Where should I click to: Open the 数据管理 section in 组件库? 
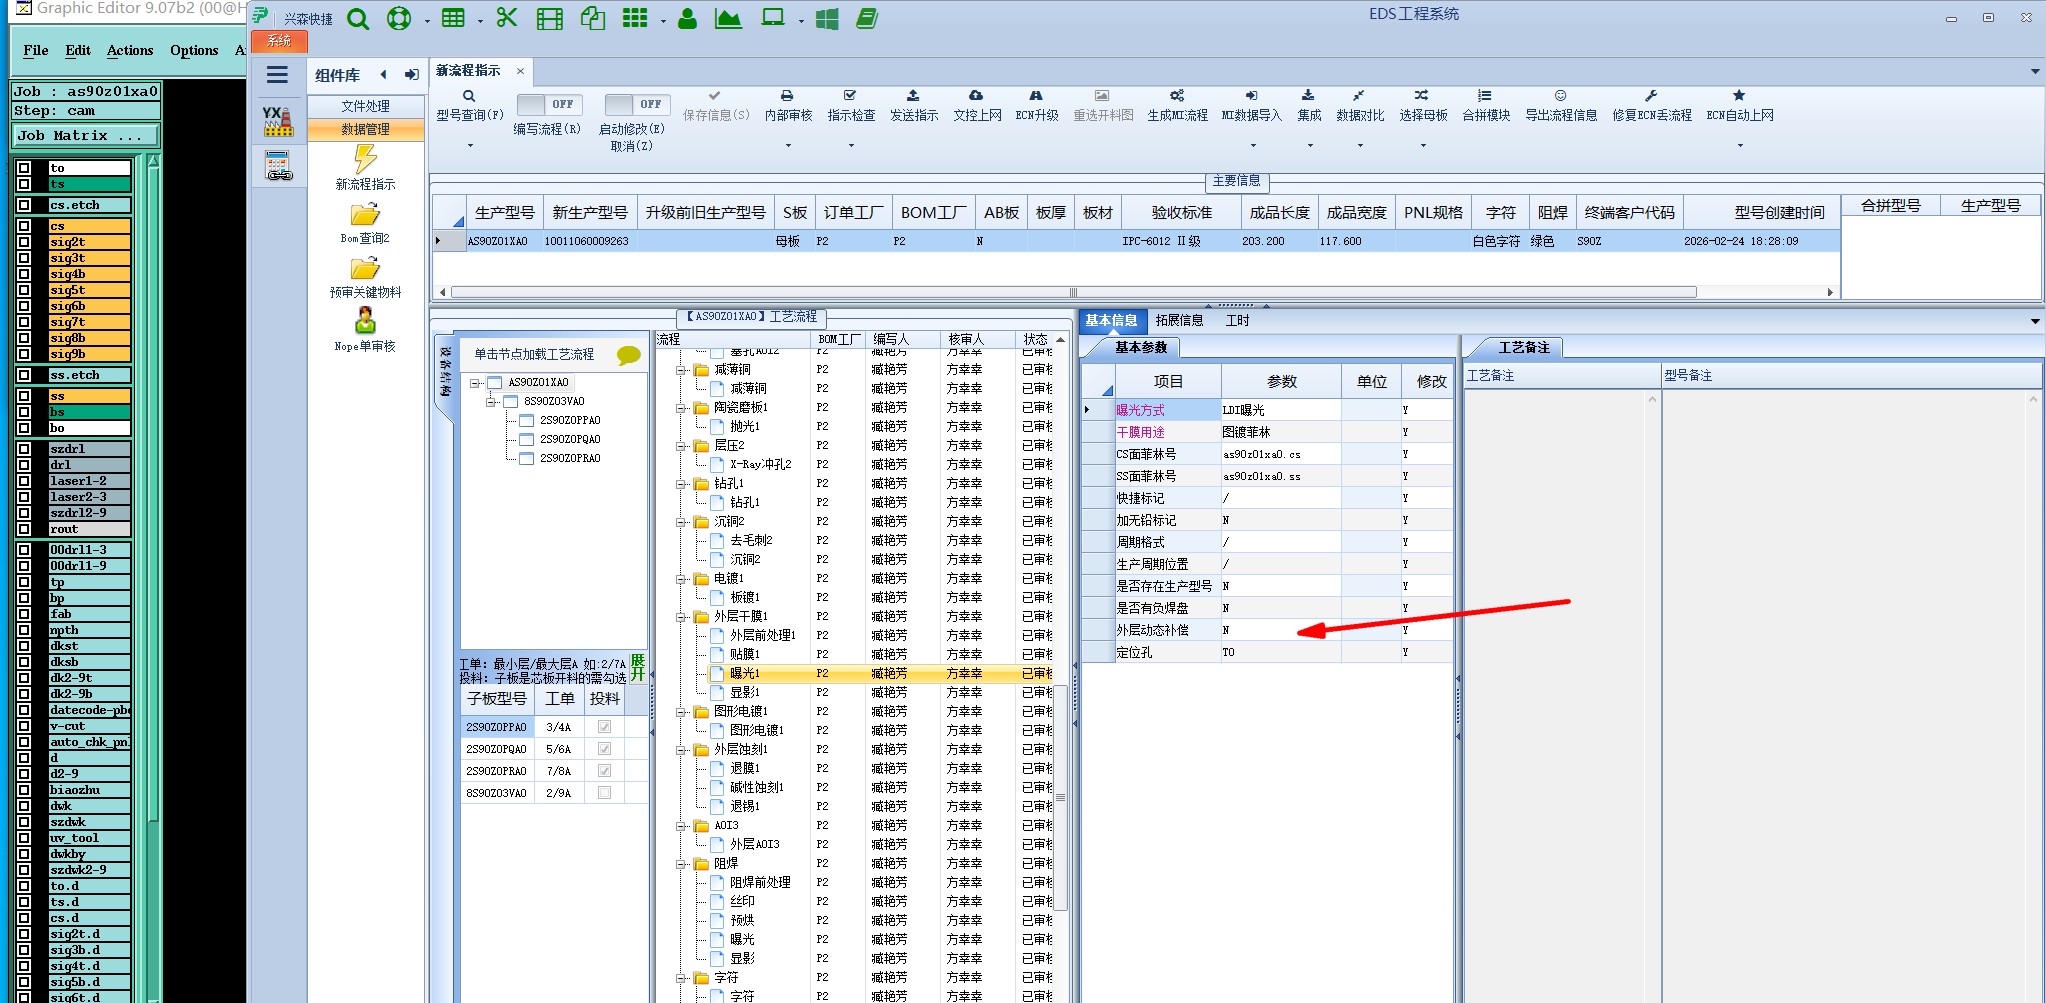click(365, 129)
